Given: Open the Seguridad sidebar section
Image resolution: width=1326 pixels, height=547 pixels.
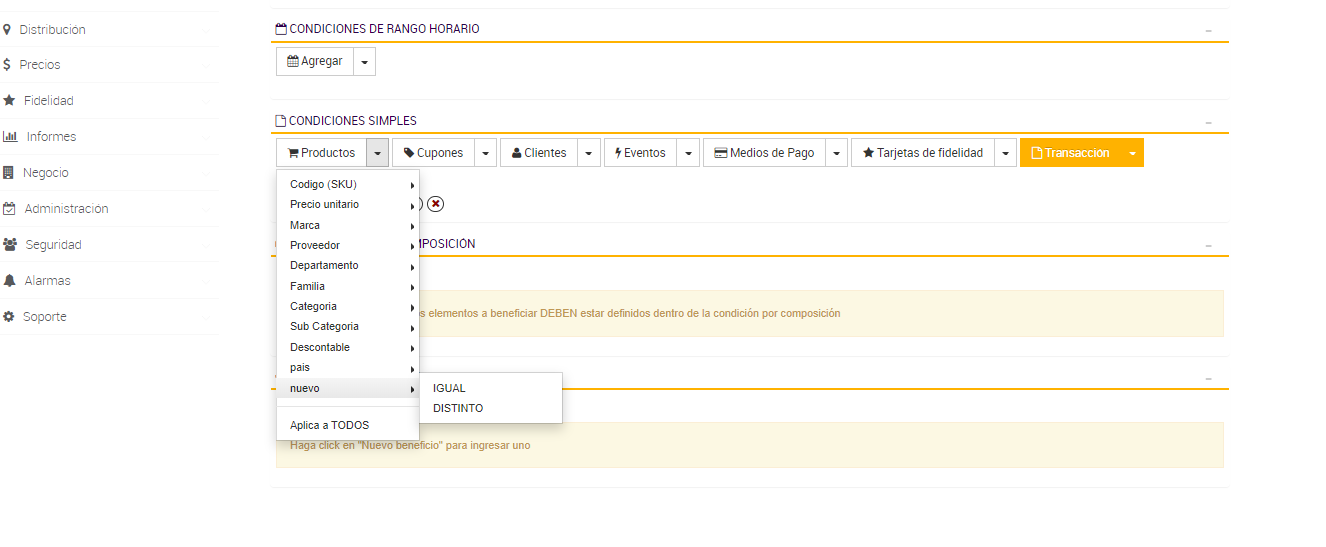Looking at the screenshot, I should (x=53, y=245).
